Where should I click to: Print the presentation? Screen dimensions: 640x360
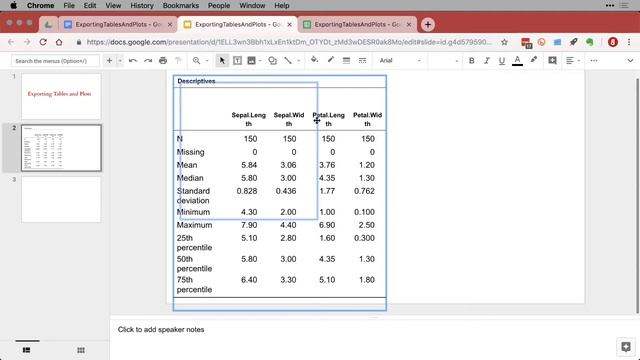163,60
